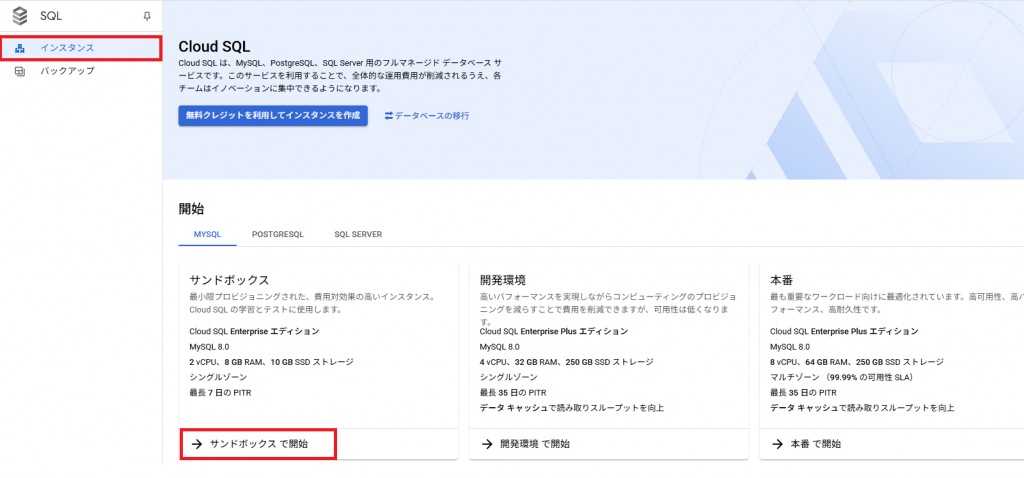Click 'データ キャッシュで読み取りスループットを向上' in 本番 card

(x=862, y=408)
